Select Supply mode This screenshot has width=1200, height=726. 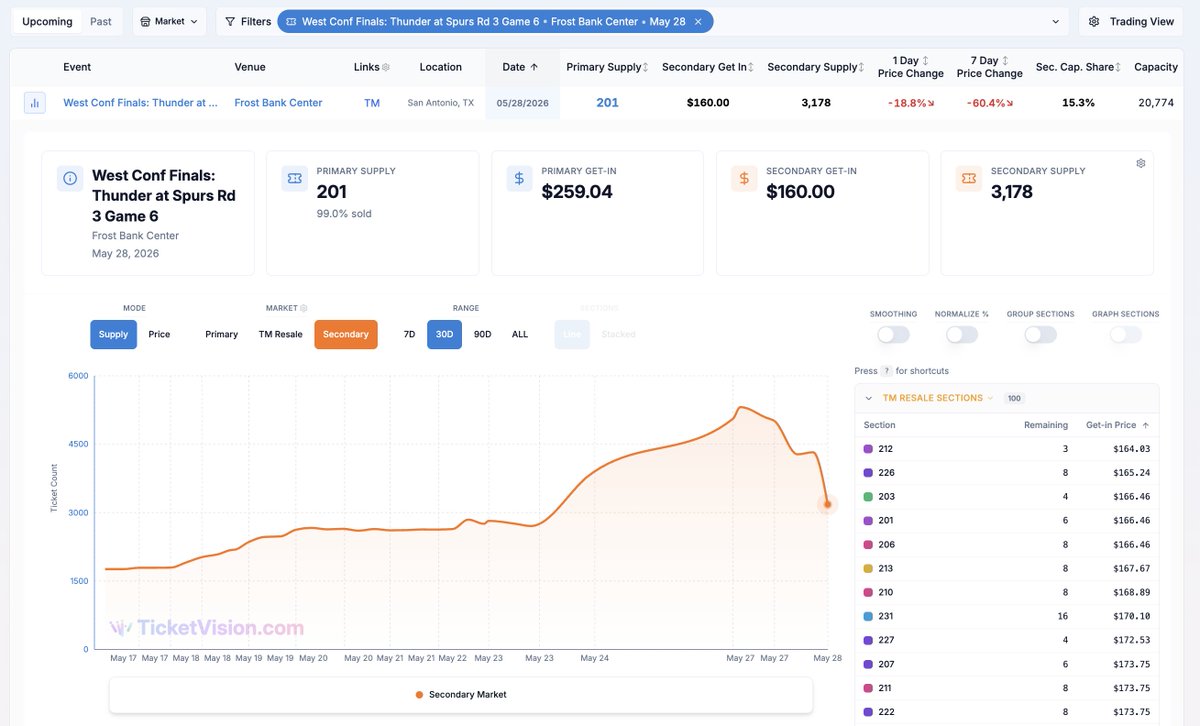[x=113, y=334]
